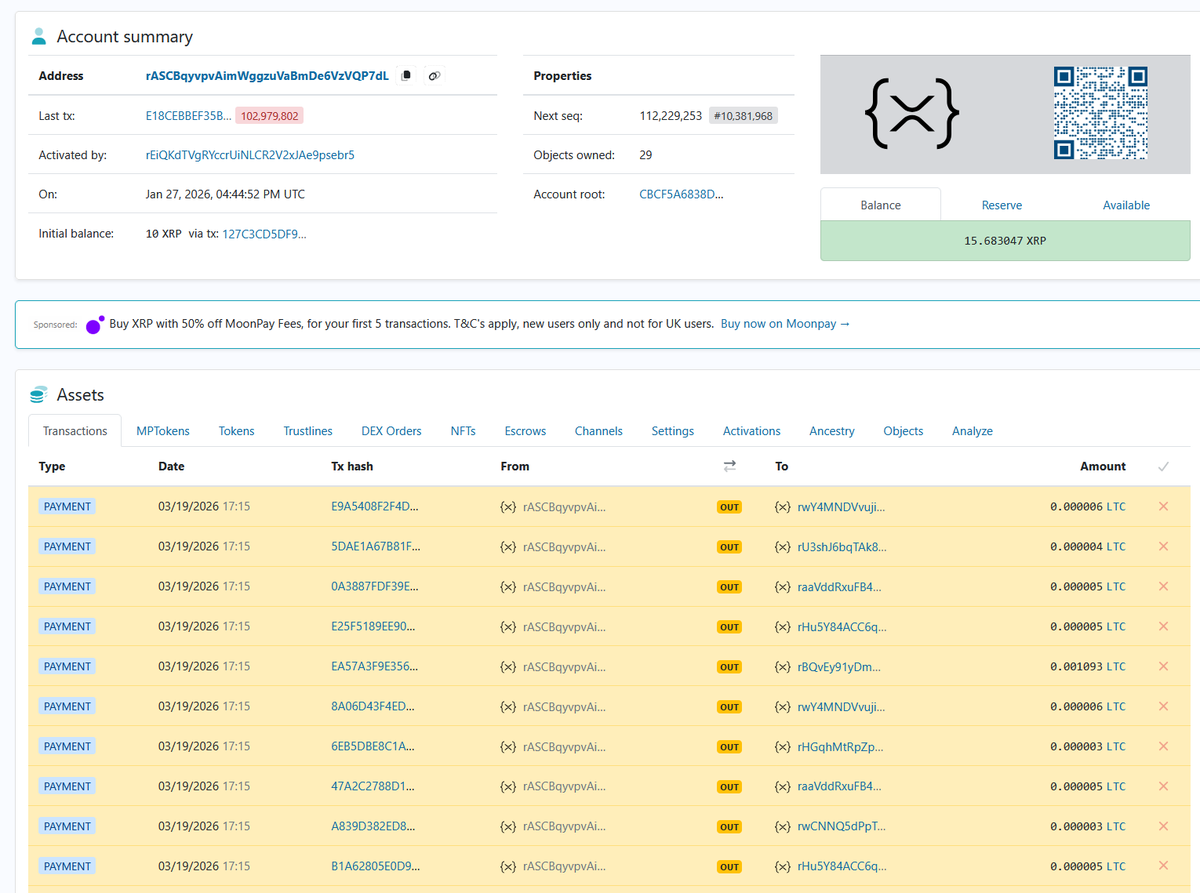The height and width of the screenshot is (893, 1200).
Task: Open the Tokens tab
Action: click(x=237, y=431)
